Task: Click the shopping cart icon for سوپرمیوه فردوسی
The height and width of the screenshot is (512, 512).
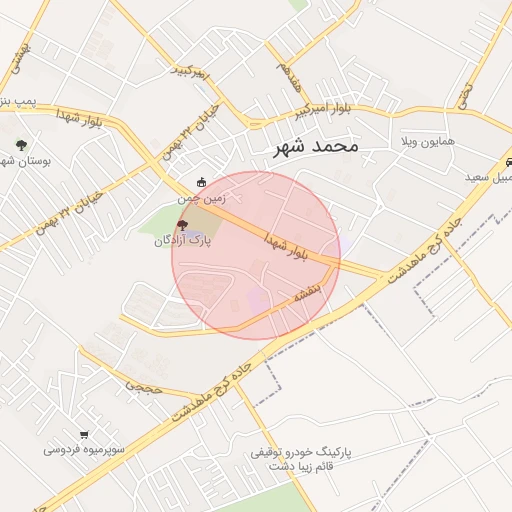Action: pyautogui.click(x=84, y=435)
